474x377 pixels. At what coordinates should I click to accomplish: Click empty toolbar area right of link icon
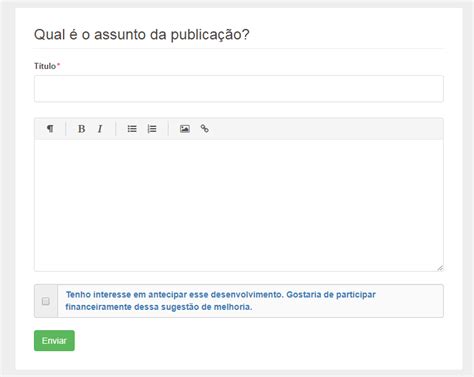[327, 129]
